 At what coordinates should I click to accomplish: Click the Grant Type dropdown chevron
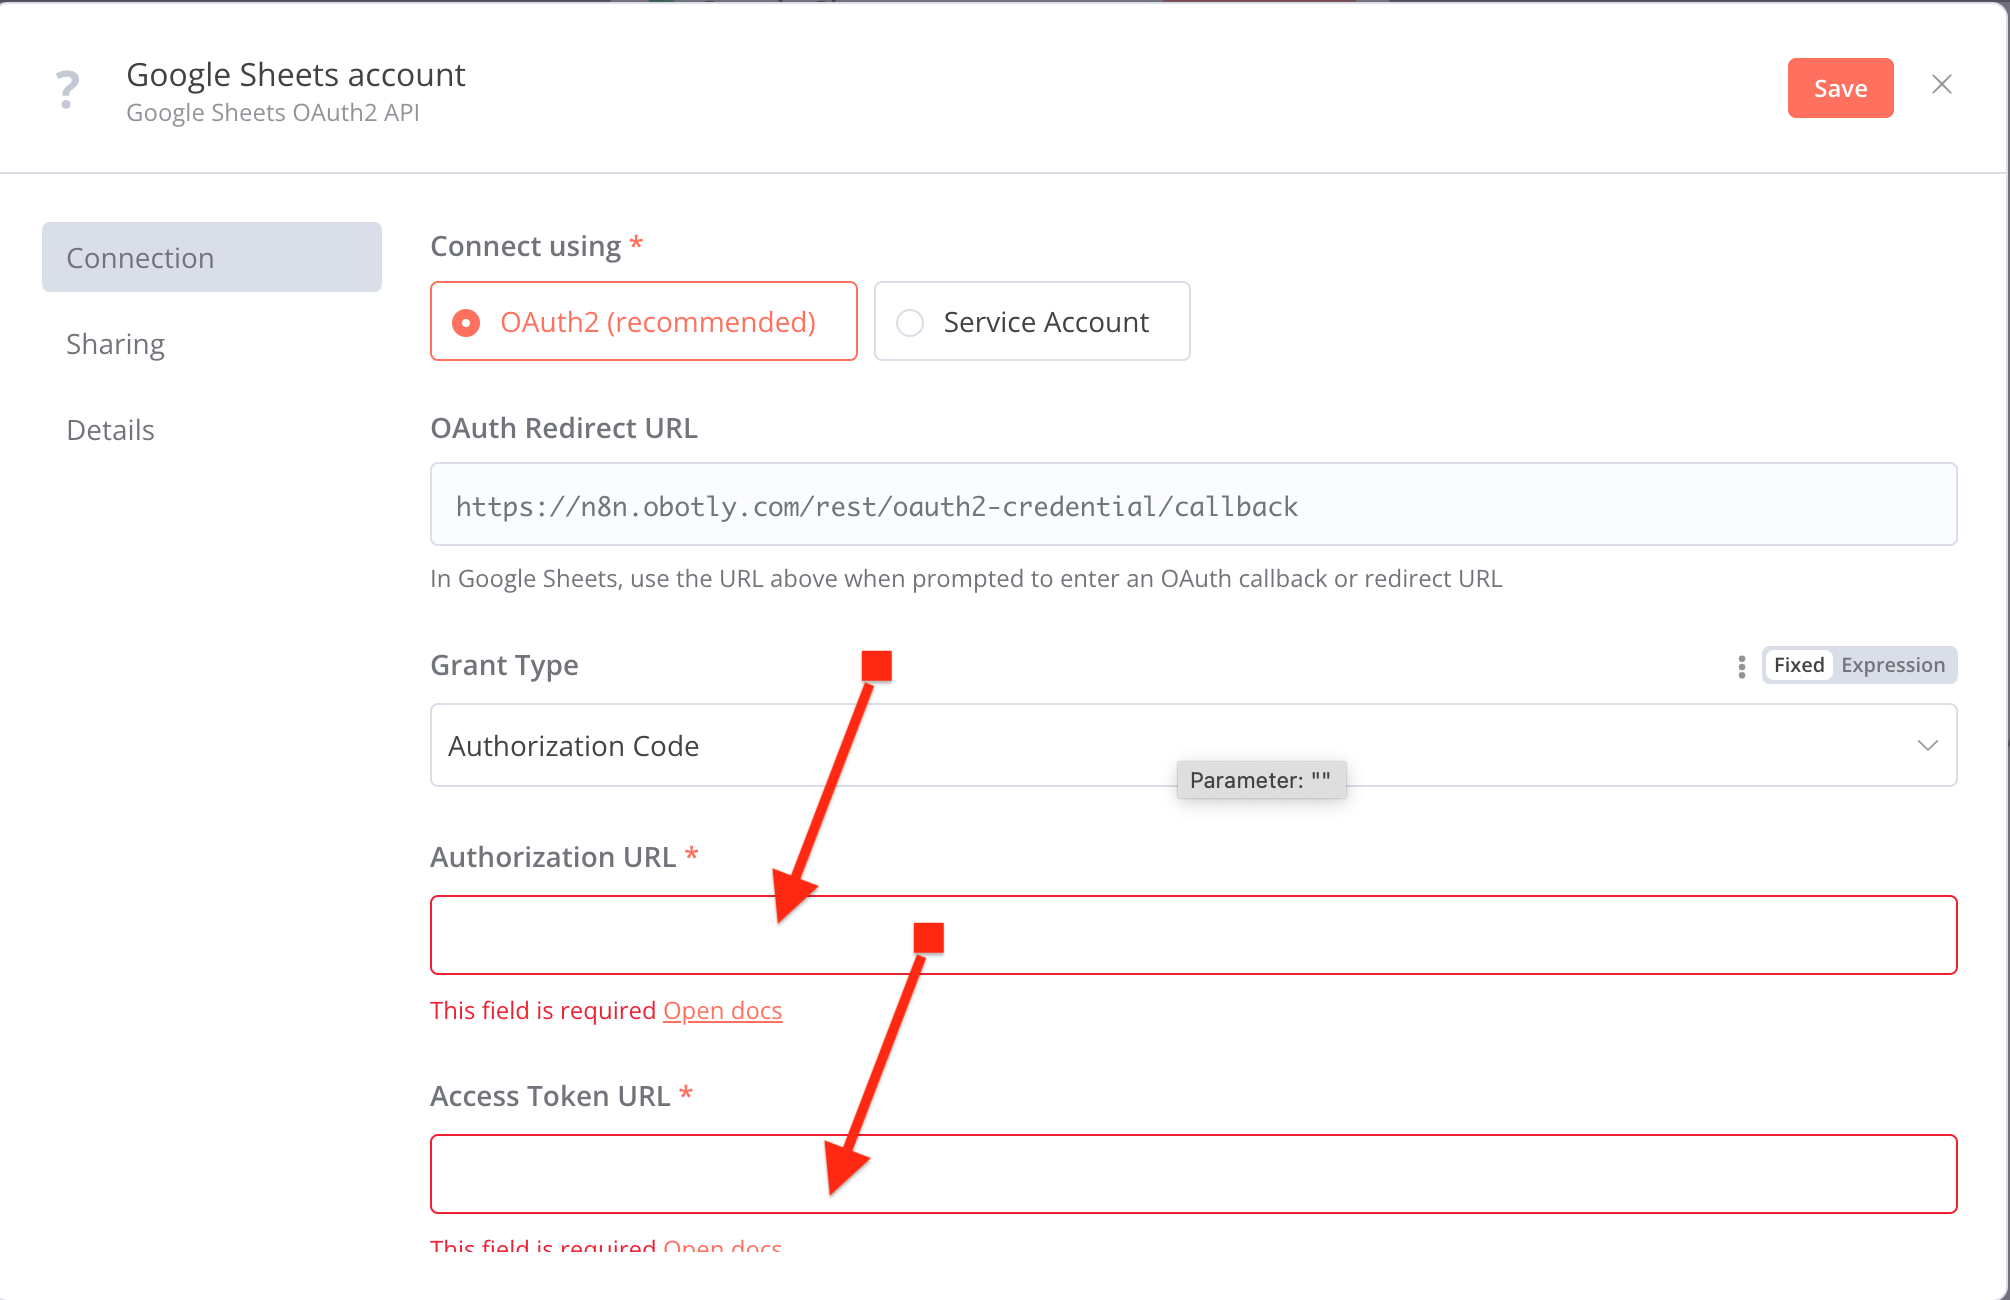(x=1927, y=746)
